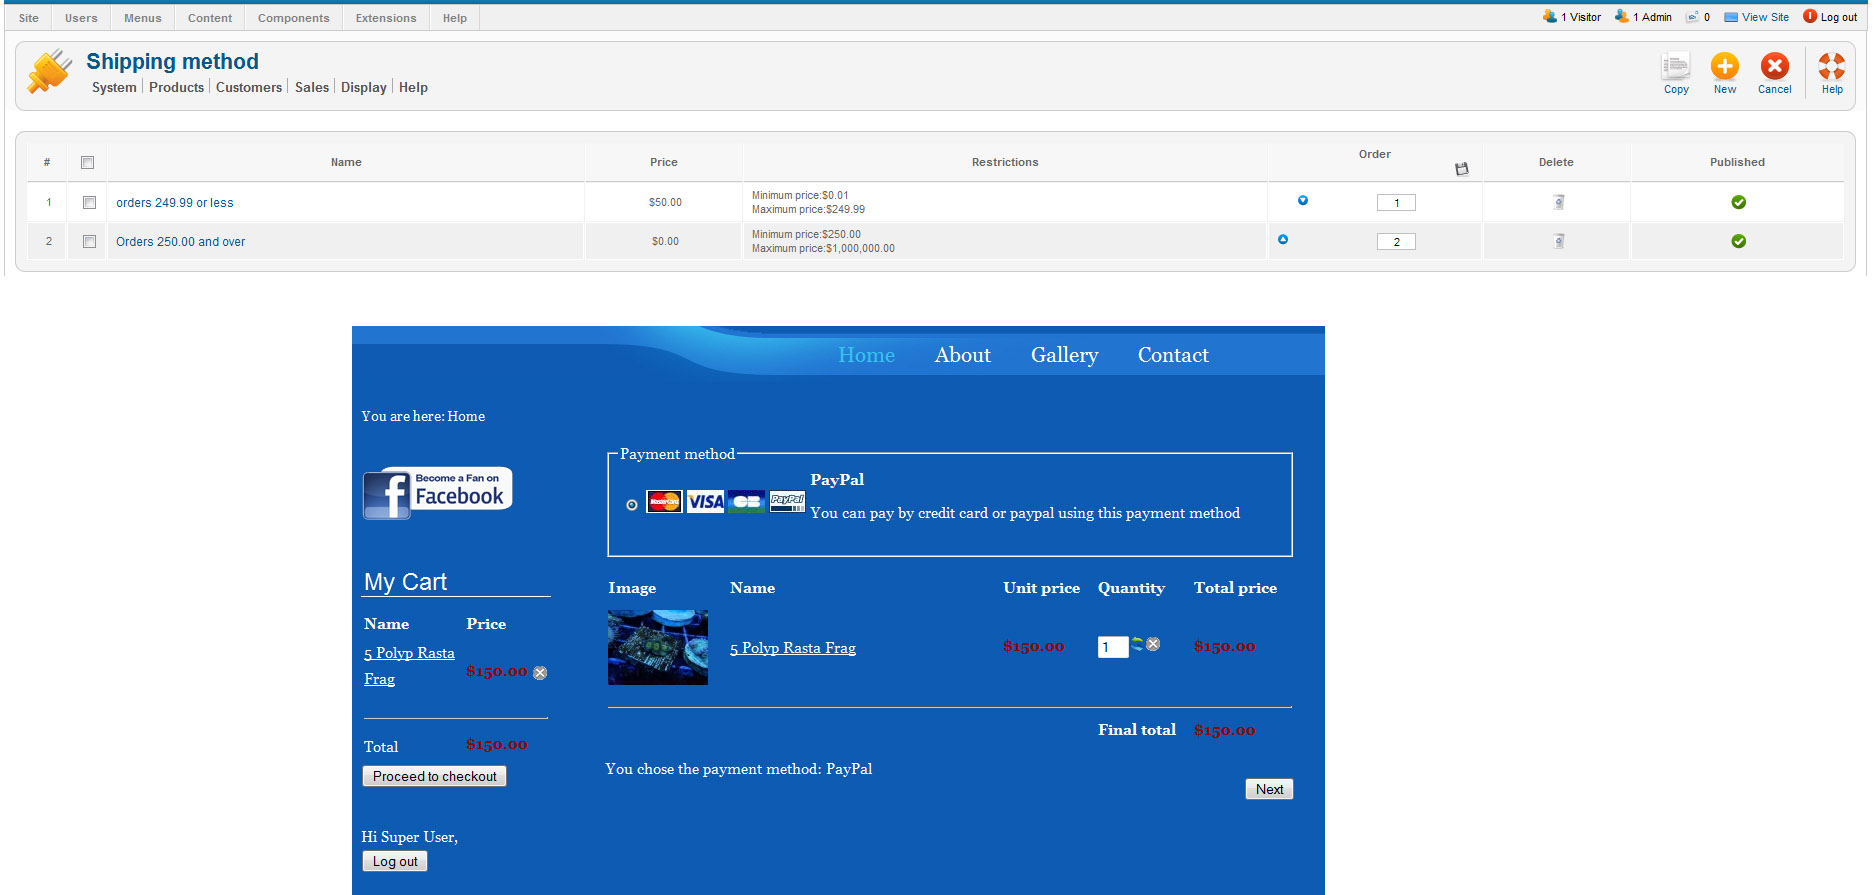This screenshot has height=895, width=1876.
Task: Click the save order icon
Action: point(1462,169)
